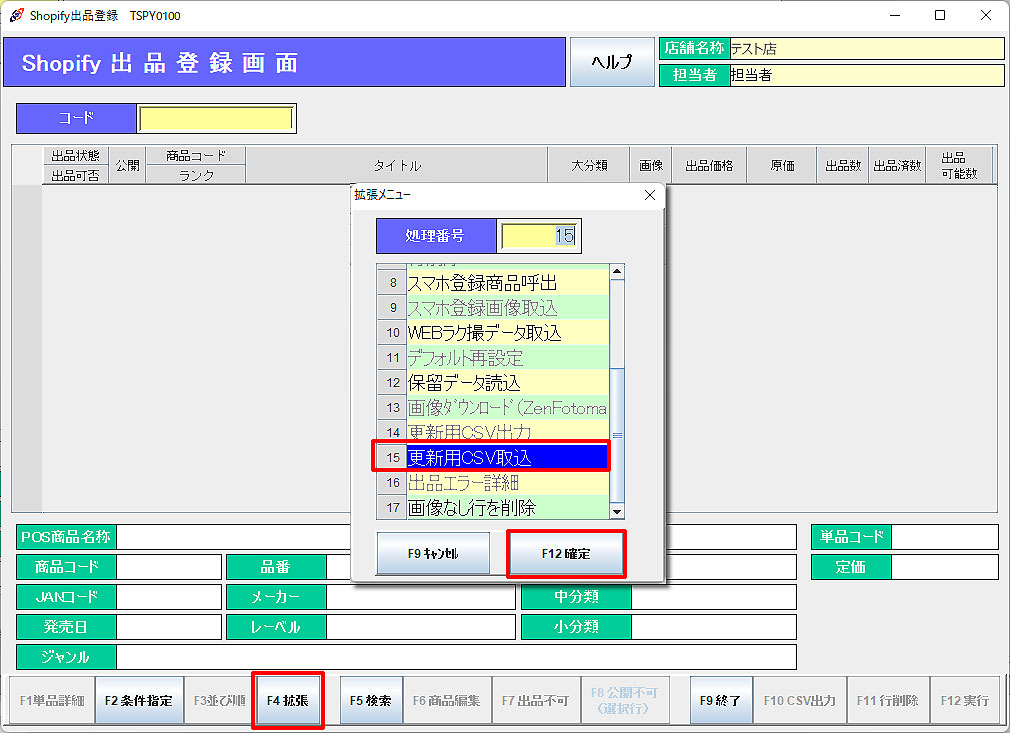Pick 保留データ読込 in the extension menu
The width and height of the screenshot is (1010, 733).
click(x=507, y=383)
